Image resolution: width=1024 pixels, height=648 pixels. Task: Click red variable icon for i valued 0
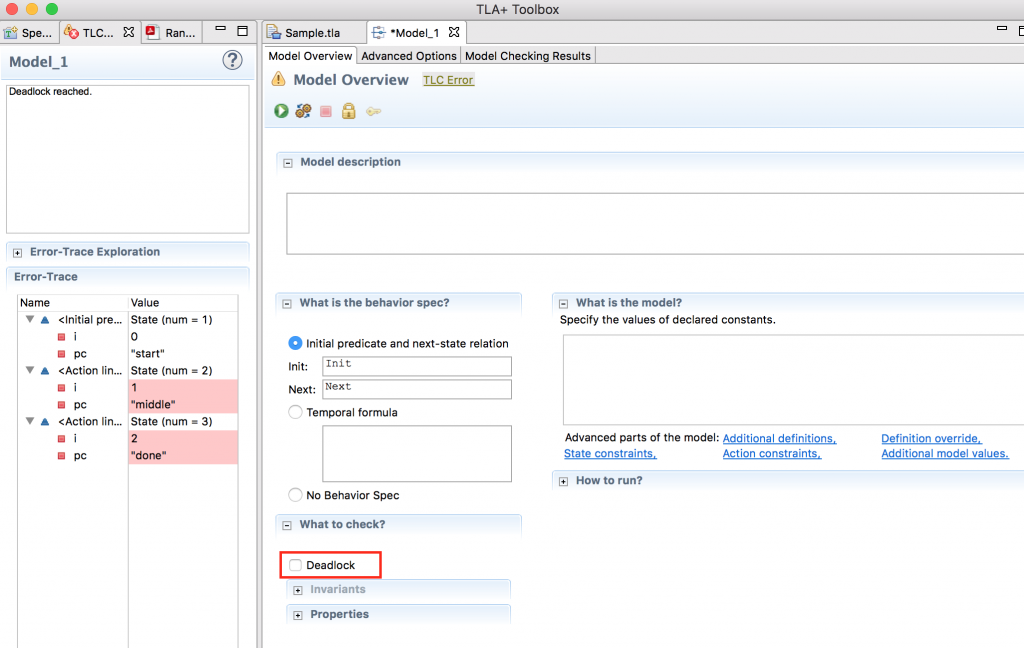tap(61, 337)
